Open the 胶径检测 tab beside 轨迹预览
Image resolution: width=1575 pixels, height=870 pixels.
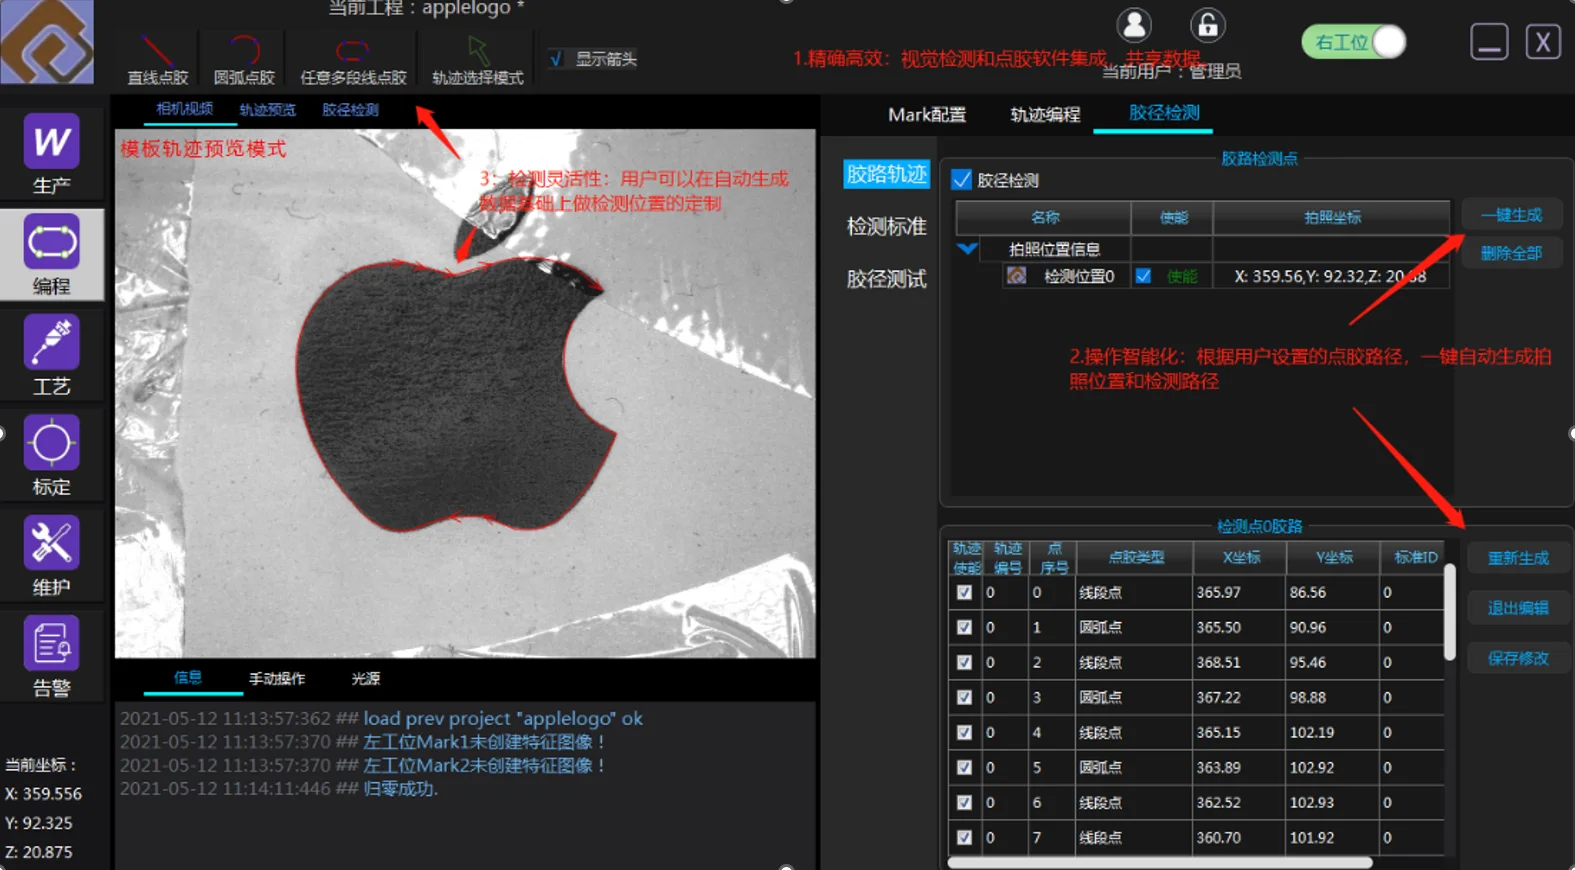click(x=350, y=110)
